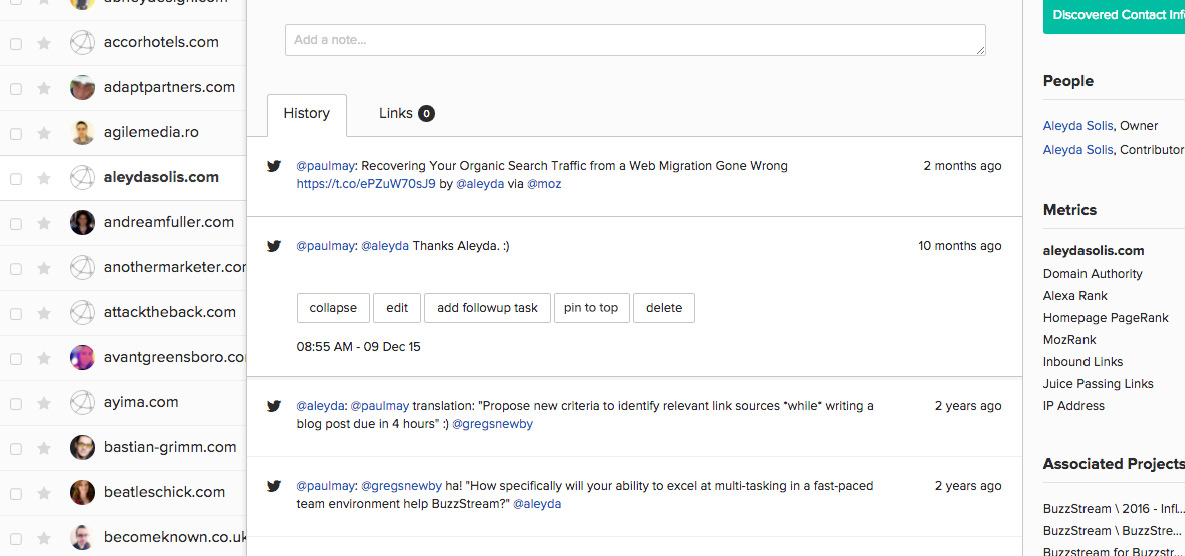1185x556 pixels.
Task: Check the box for adaptpartners.com
Action: pyautogui.click(x=16, y=88)
